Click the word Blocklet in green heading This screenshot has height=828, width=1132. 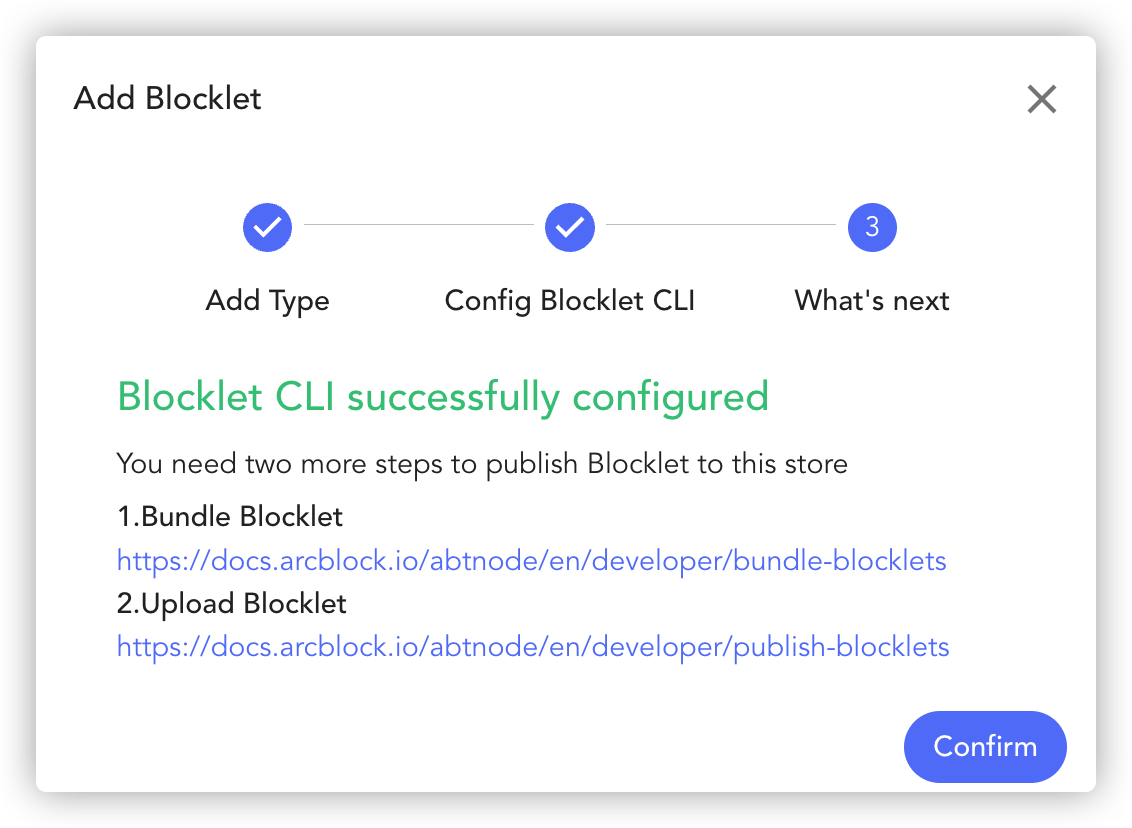pyautogui.click(x=190, y=396)
